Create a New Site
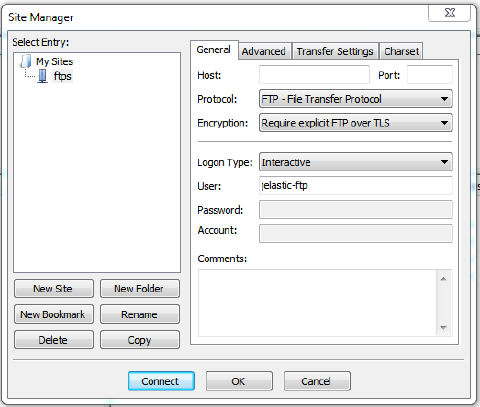This screenshot has height=407, width=480. tap(54, 289)
